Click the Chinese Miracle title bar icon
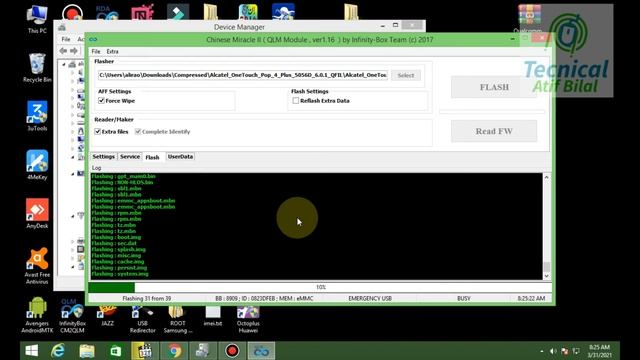Screen dimensions: 640x360 [x=93, y=40]
